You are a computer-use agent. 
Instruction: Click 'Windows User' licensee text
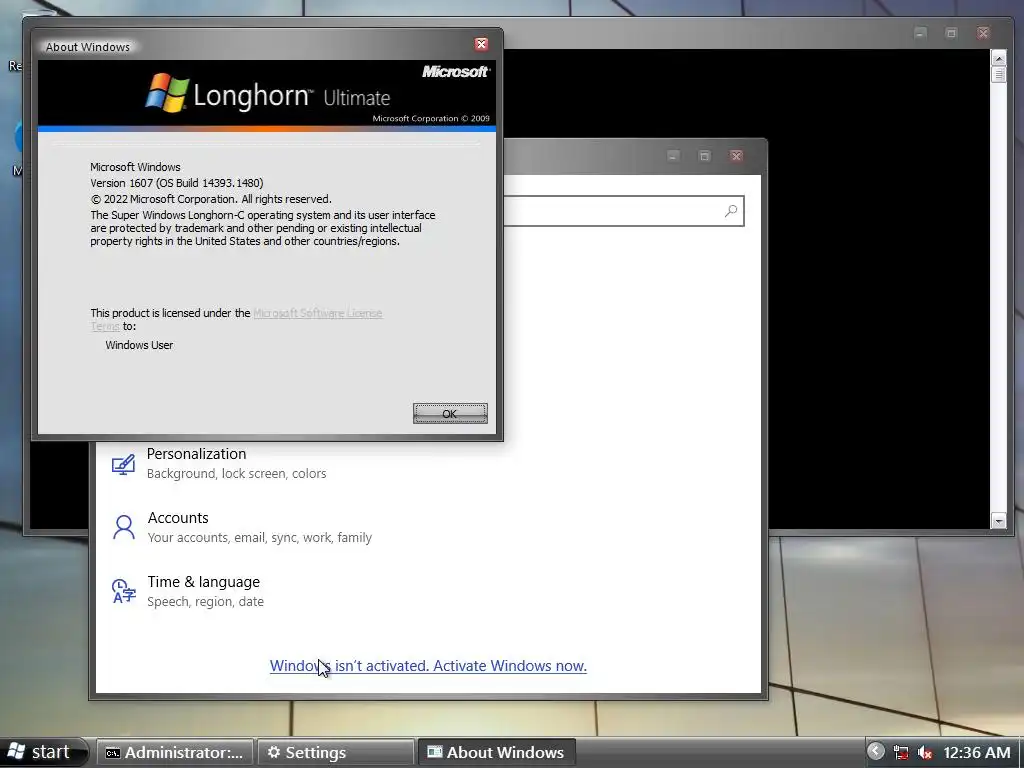click(x=139, y=345)
